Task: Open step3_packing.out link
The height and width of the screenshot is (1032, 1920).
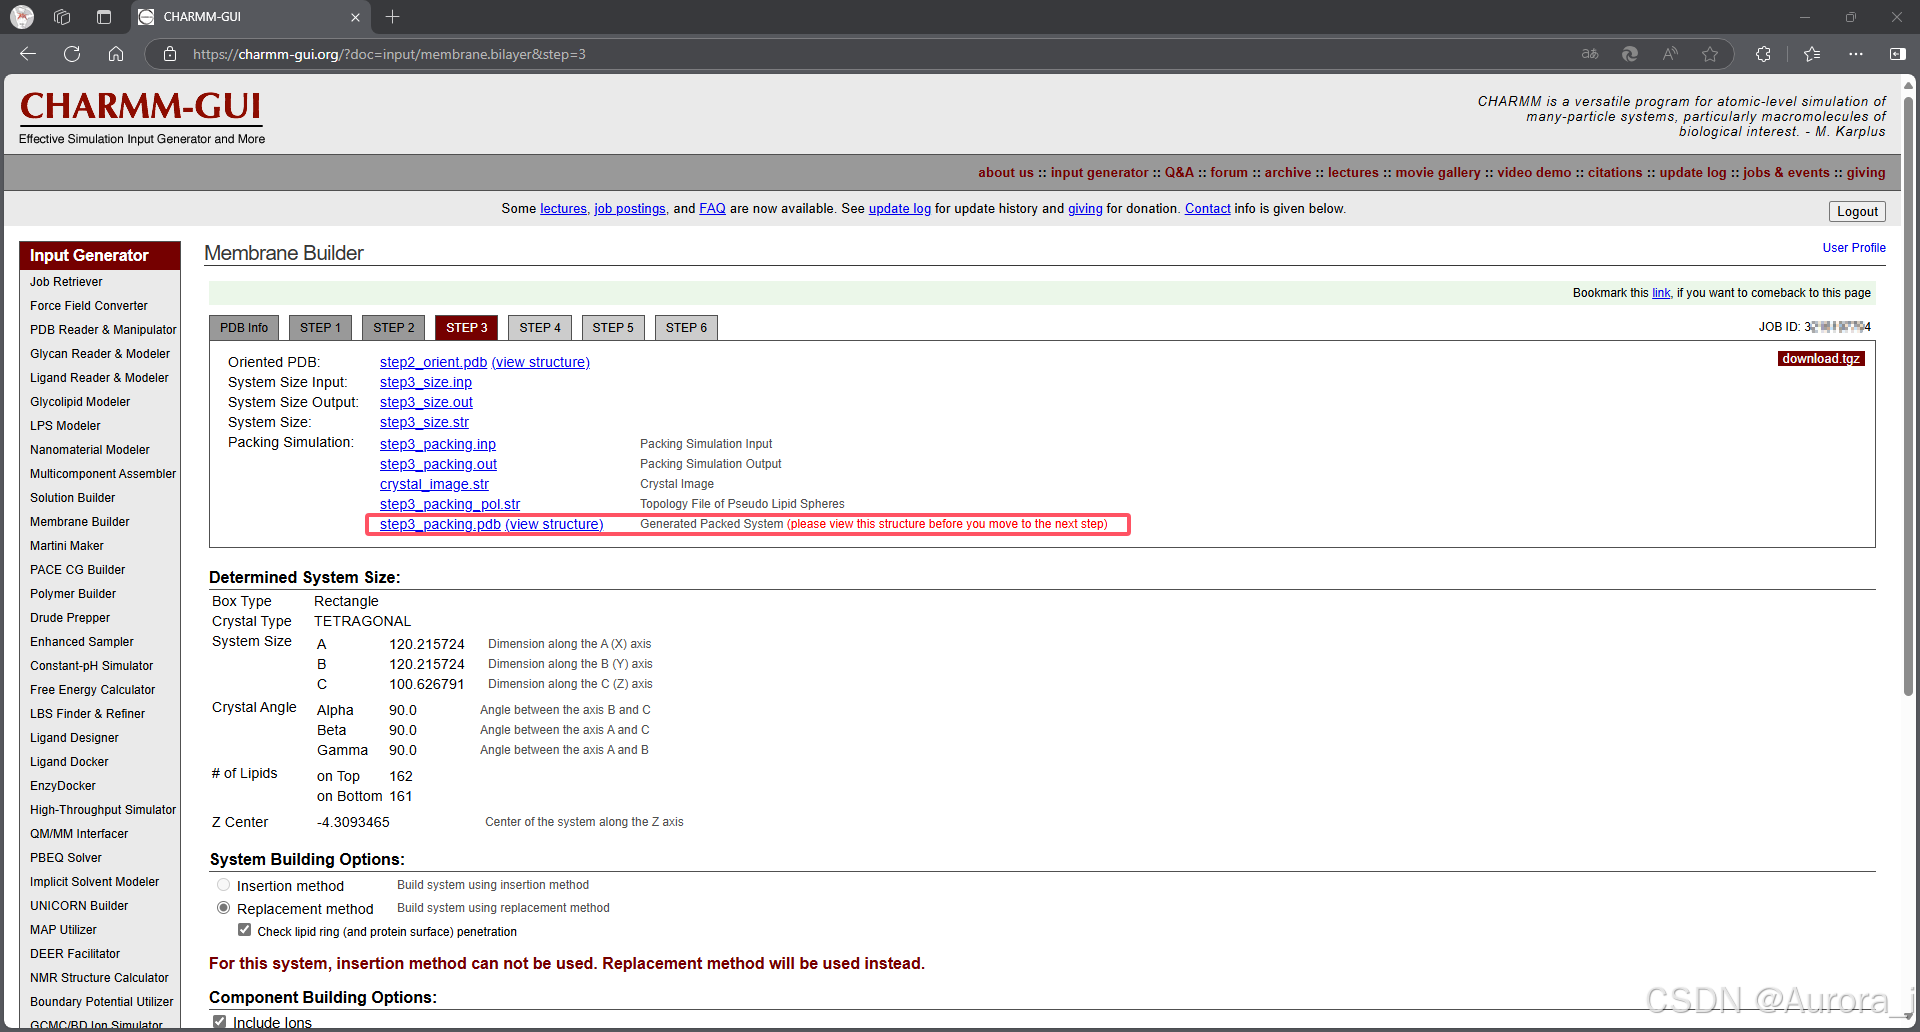Action: coord(438,464)
